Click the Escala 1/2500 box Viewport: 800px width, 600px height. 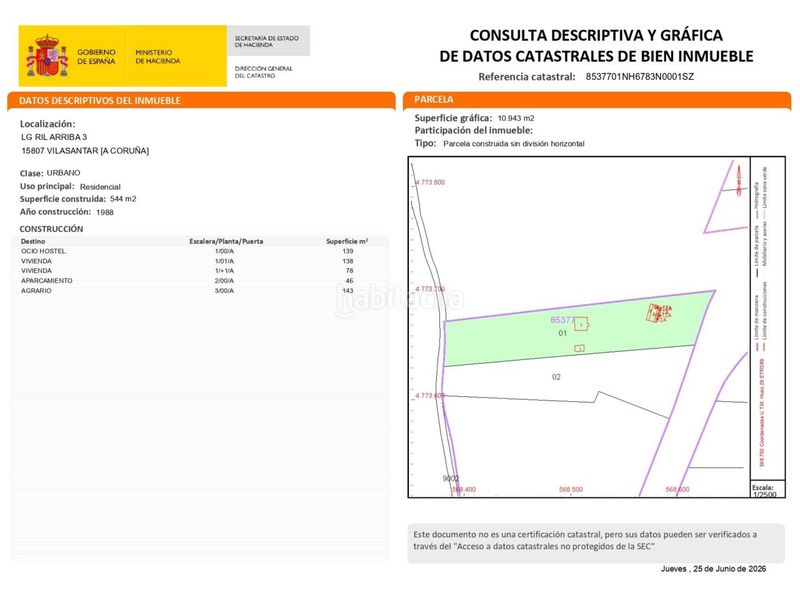click(766, 490)
